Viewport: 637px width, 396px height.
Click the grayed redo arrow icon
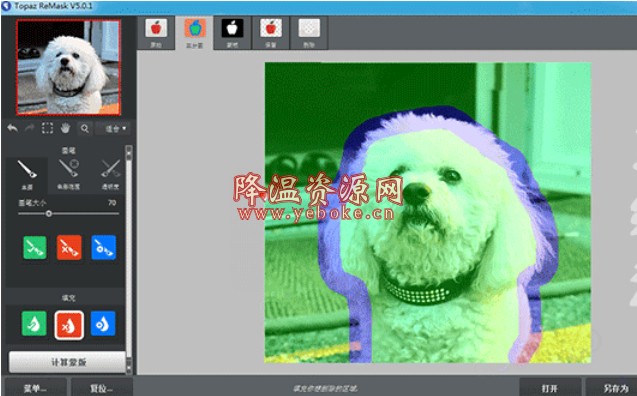point(30,128)
